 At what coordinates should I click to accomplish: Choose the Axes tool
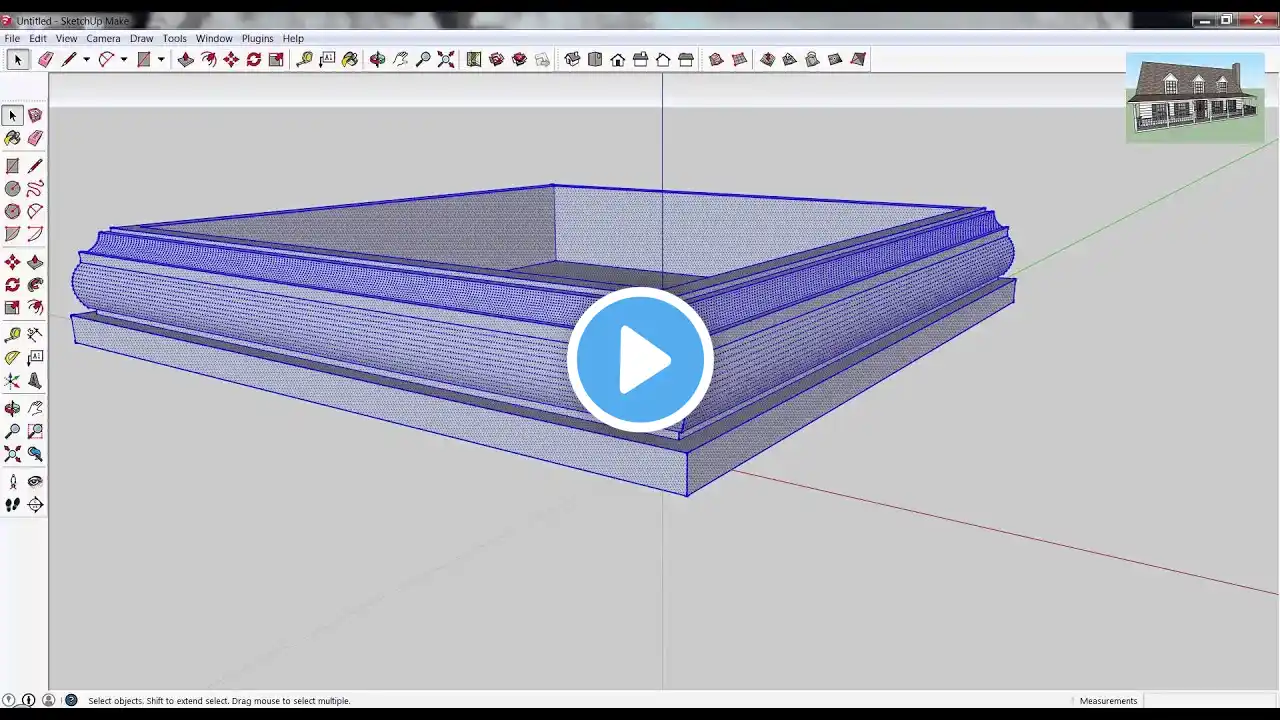coord(12,381)
